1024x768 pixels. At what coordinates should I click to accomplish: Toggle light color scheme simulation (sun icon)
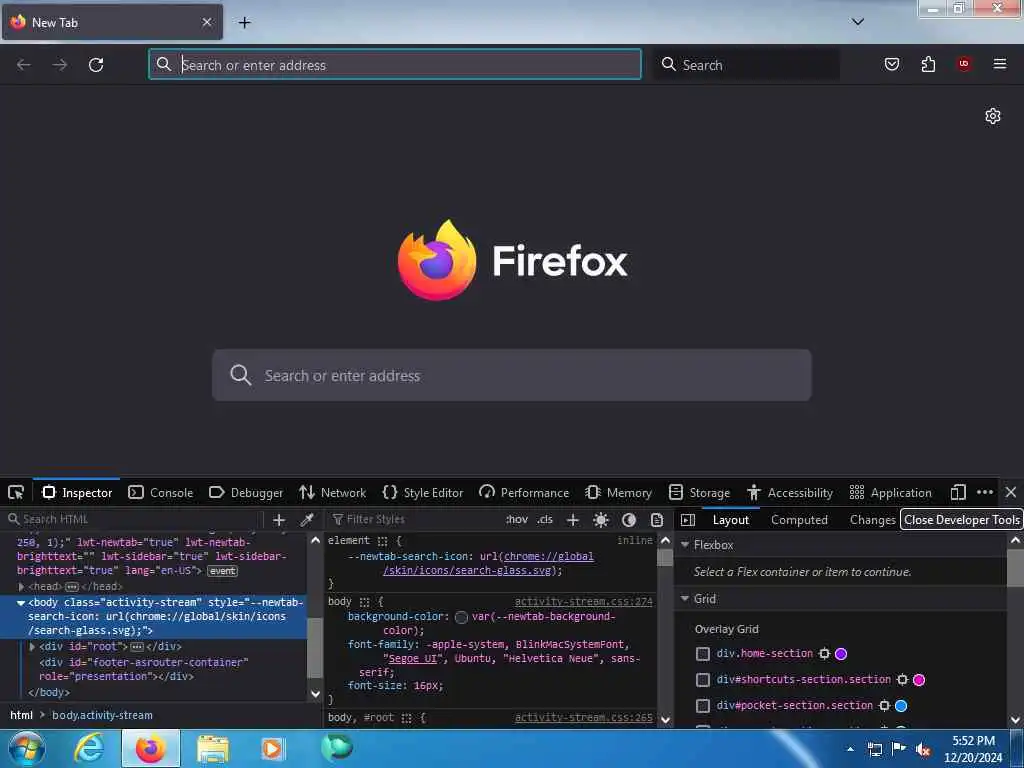[601, 520]
